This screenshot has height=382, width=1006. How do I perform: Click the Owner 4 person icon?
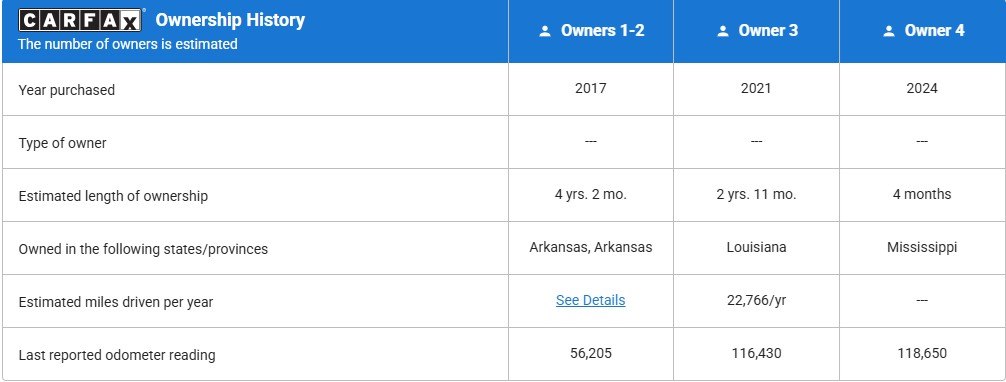pyautogui.click(x=889, y=31)
